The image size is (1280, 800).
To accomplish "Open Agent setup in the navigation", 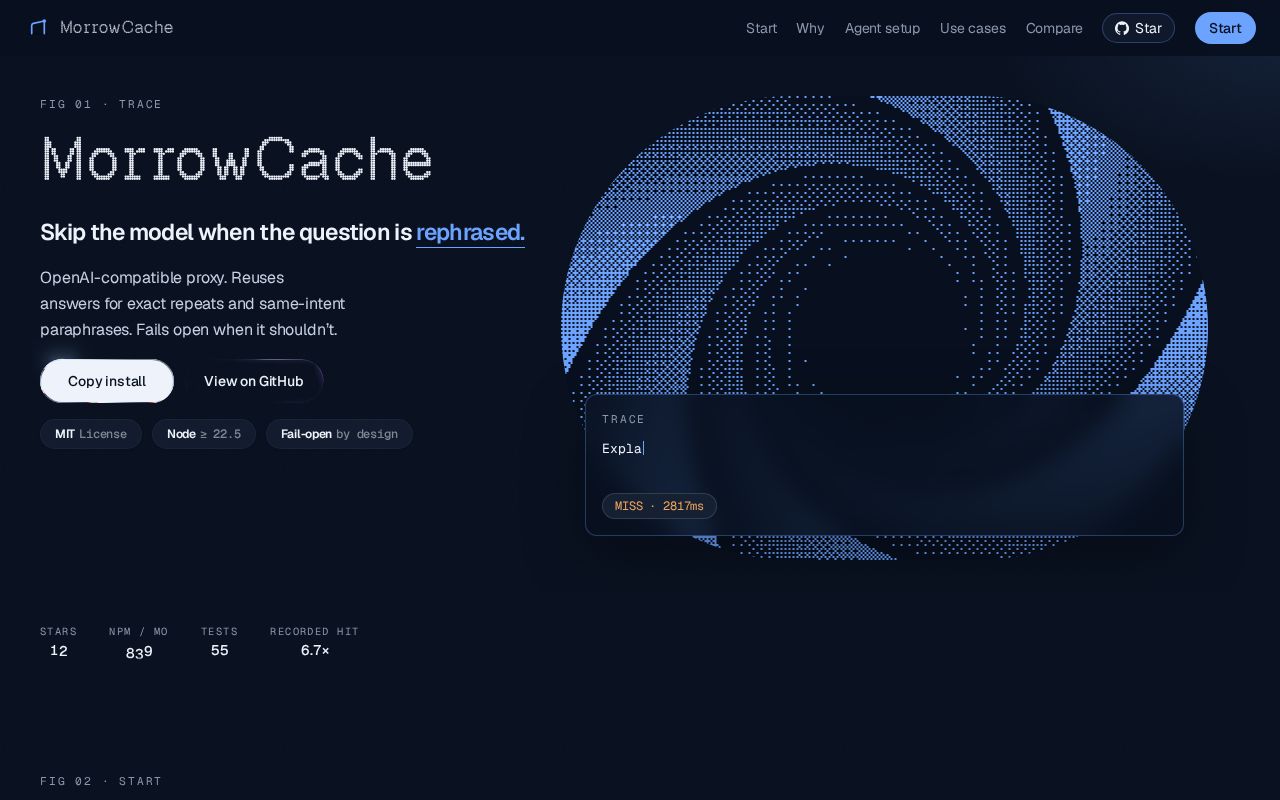I will click(x=882, y=28).
